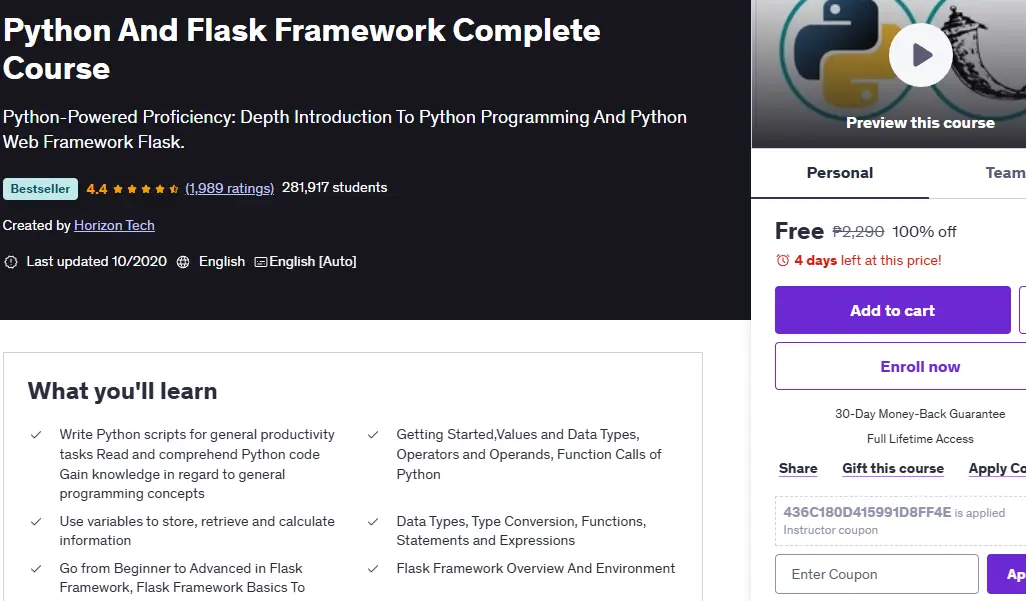Screen dimensions: 1026x601
Task: Click the Free price label
Action: pos(799,231)
